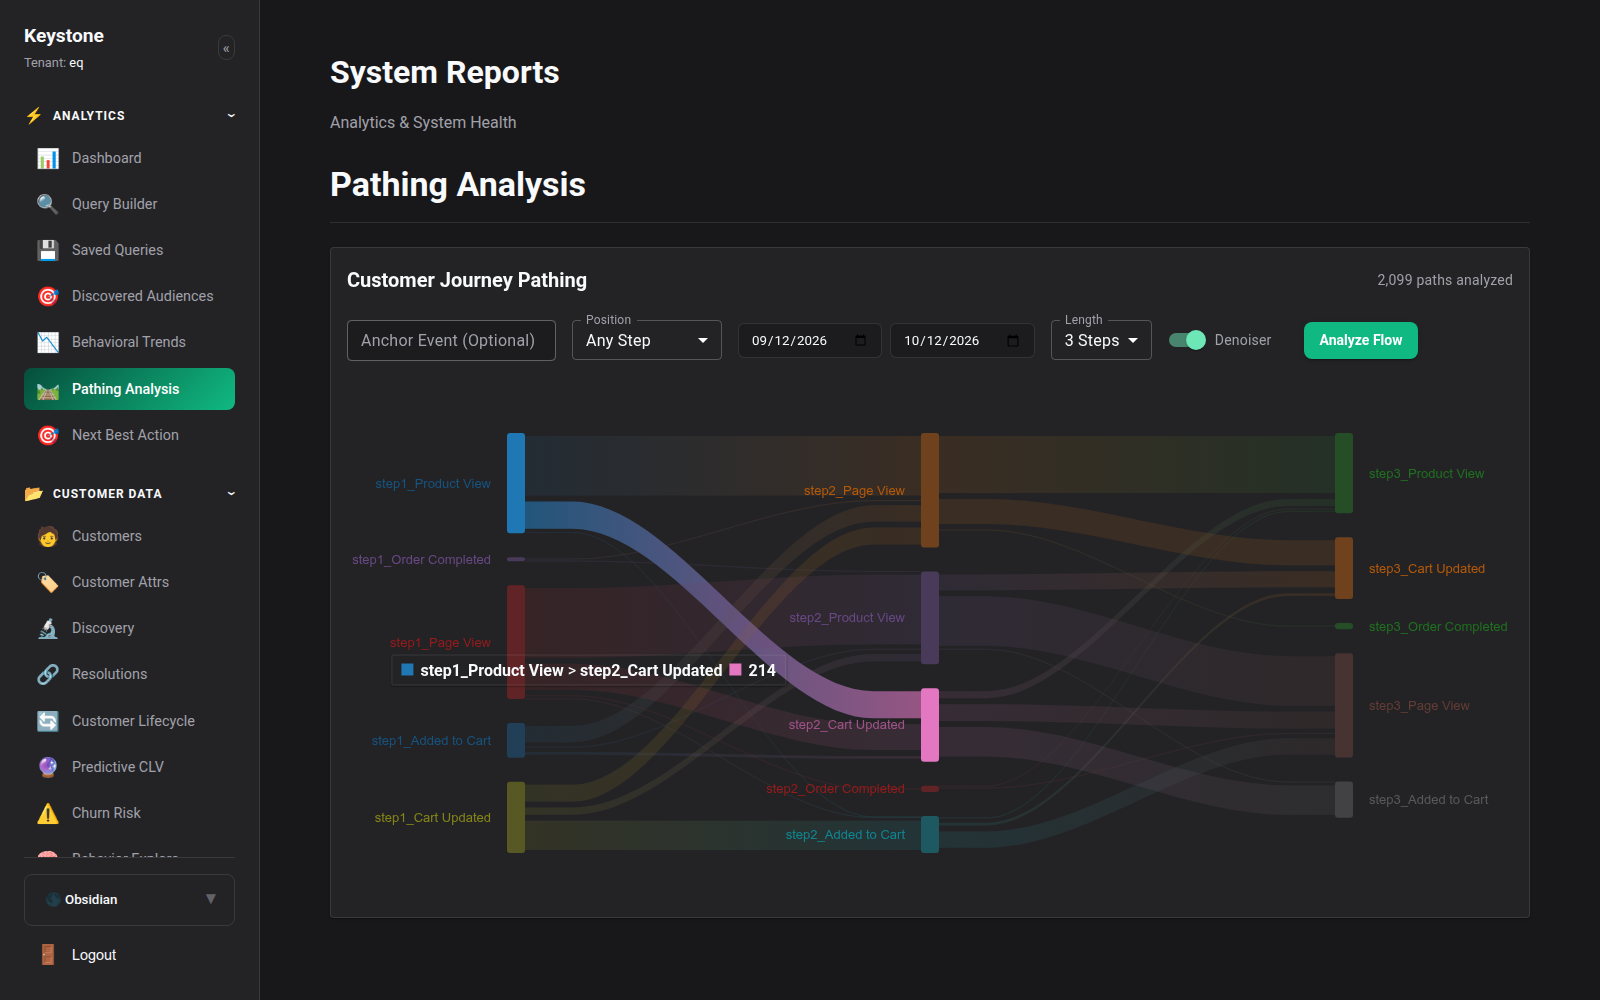Image resolution: width=1600 pixels, height=1000 pixels.
Task: Click the Discovered Audiences target icon
Action: tap(48, 296)
